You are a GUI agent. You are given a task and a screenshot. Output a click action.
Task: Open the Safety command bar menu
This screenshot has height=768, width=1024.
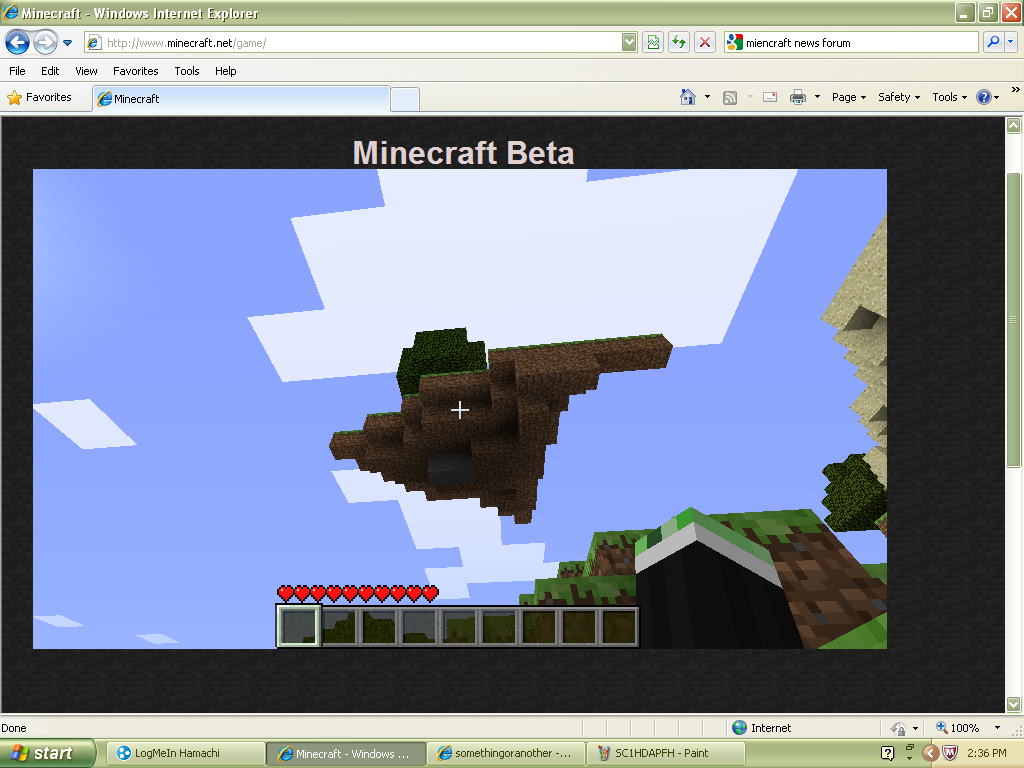click(899, 97)
